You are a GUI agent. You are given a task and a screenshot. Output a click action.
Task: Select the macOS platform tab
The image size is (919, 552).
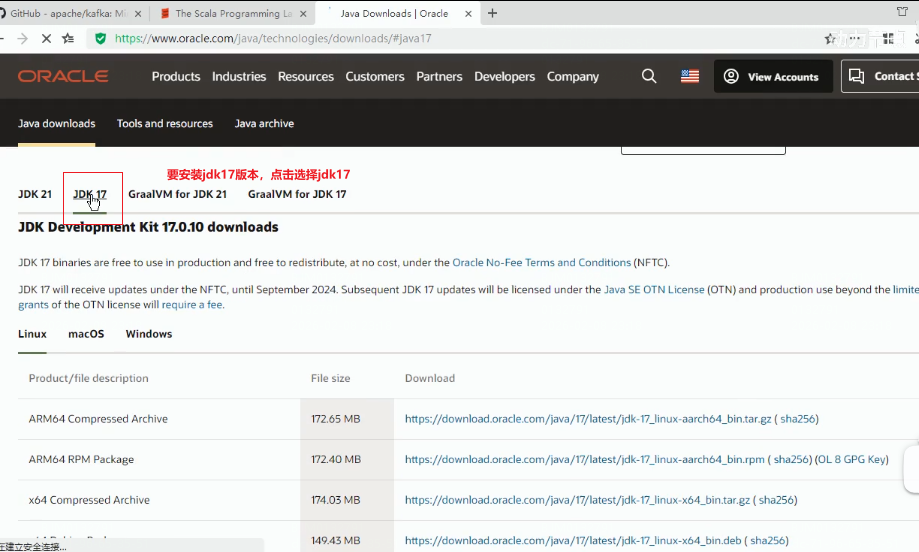point(86,334)
